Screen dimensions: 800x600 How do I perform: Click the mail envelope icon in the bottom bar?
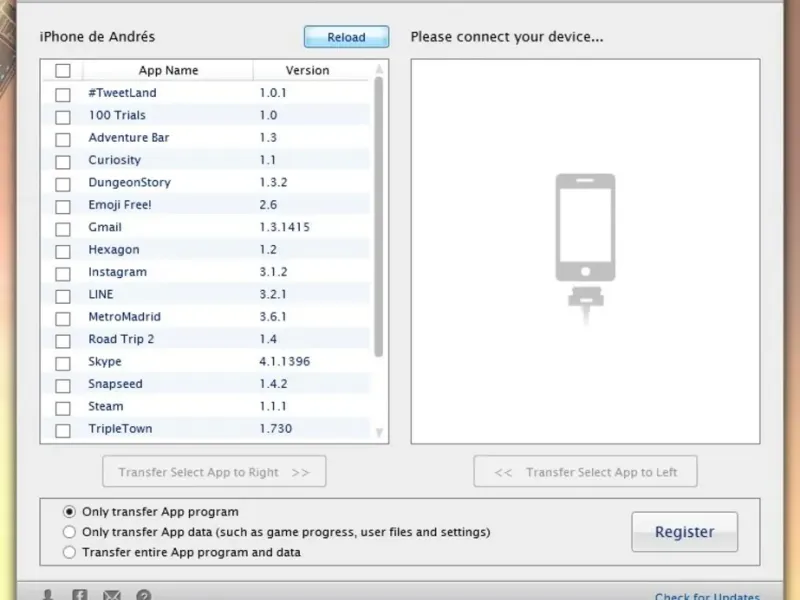(112, 595)
